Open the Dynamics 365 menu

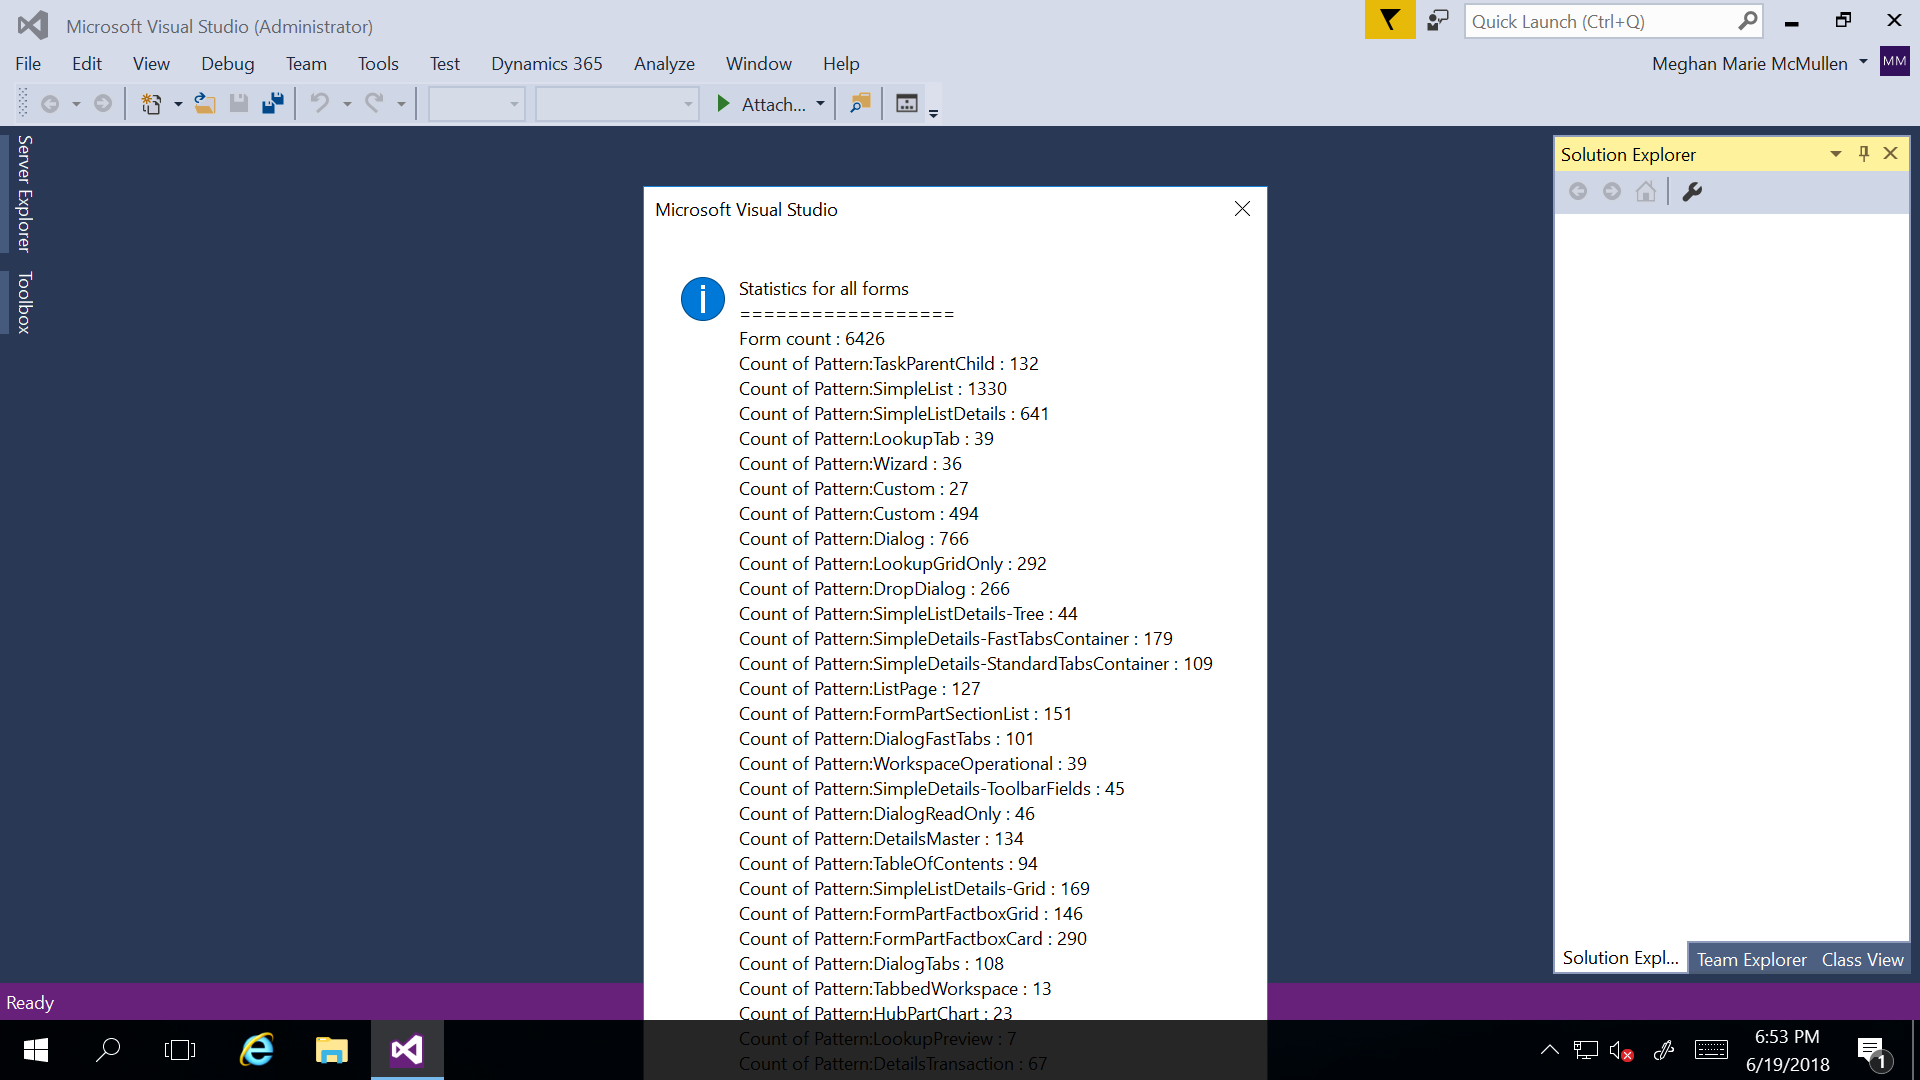[x=546, y=64]
